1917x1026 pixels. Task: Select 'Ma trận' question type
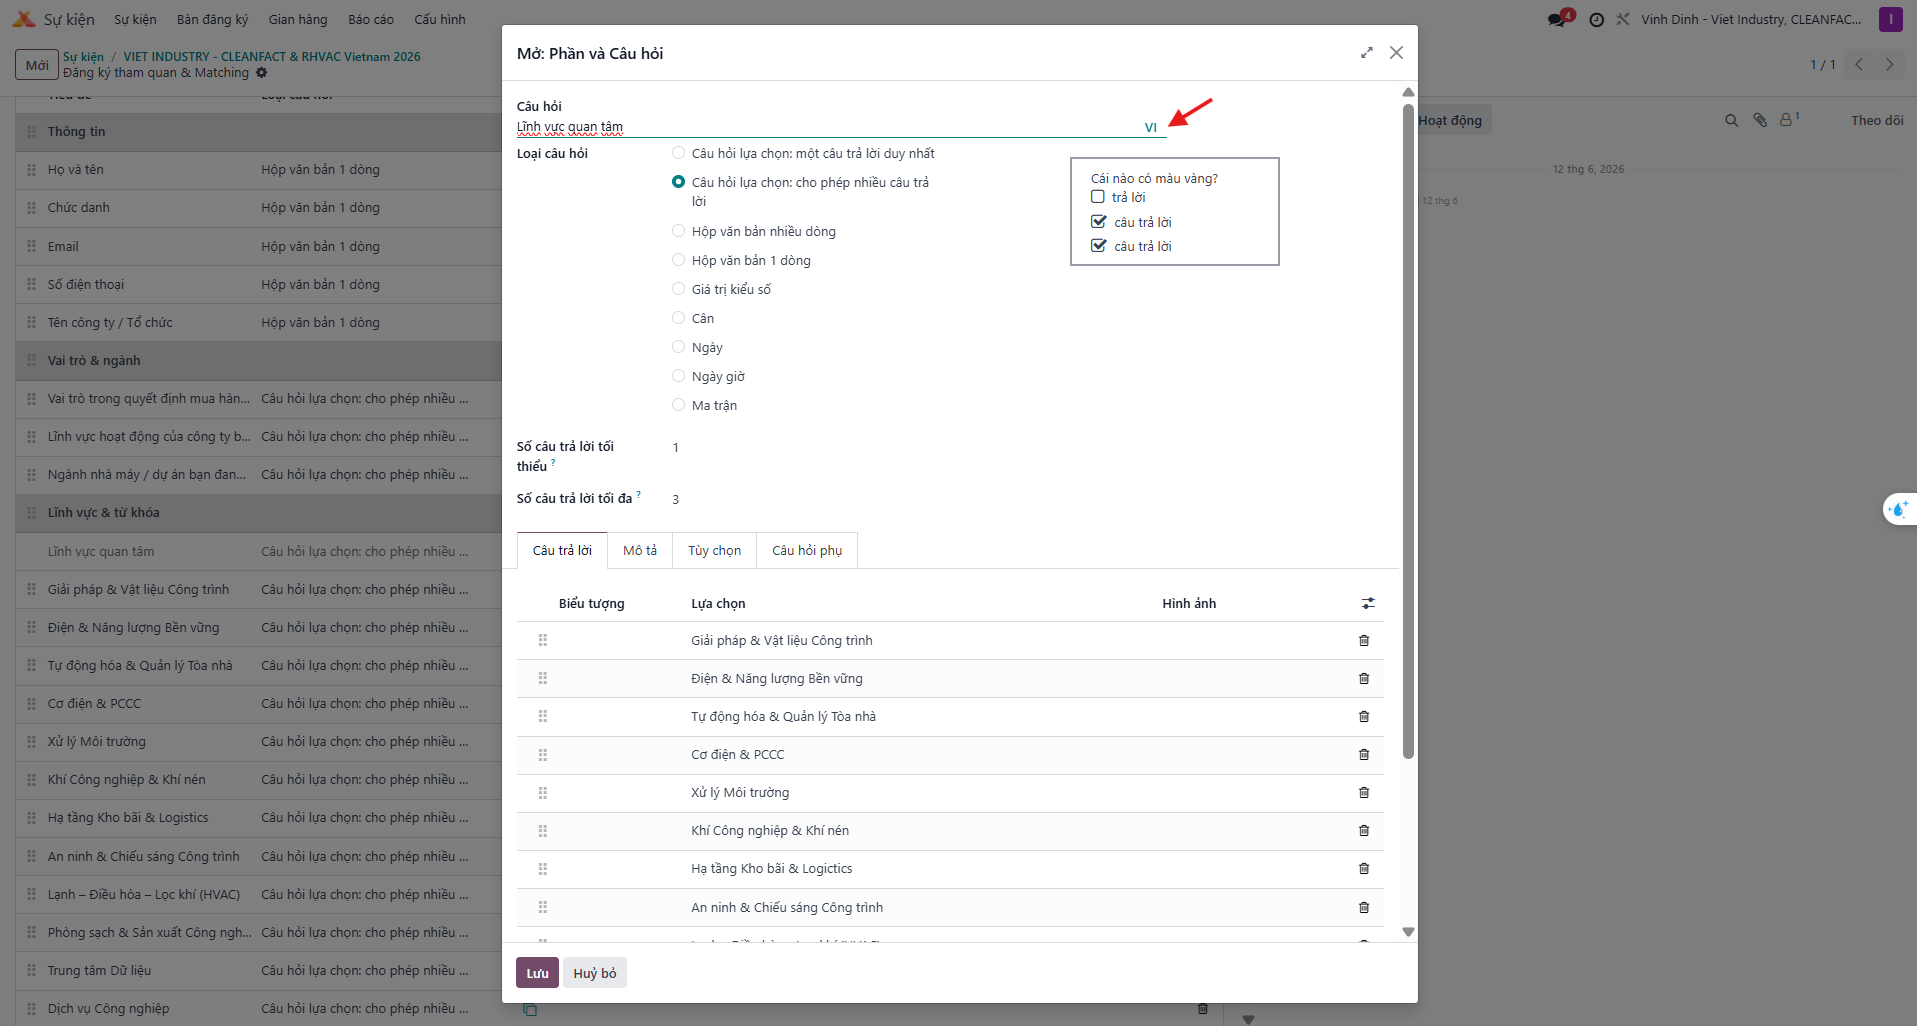(x=679, y=405)
